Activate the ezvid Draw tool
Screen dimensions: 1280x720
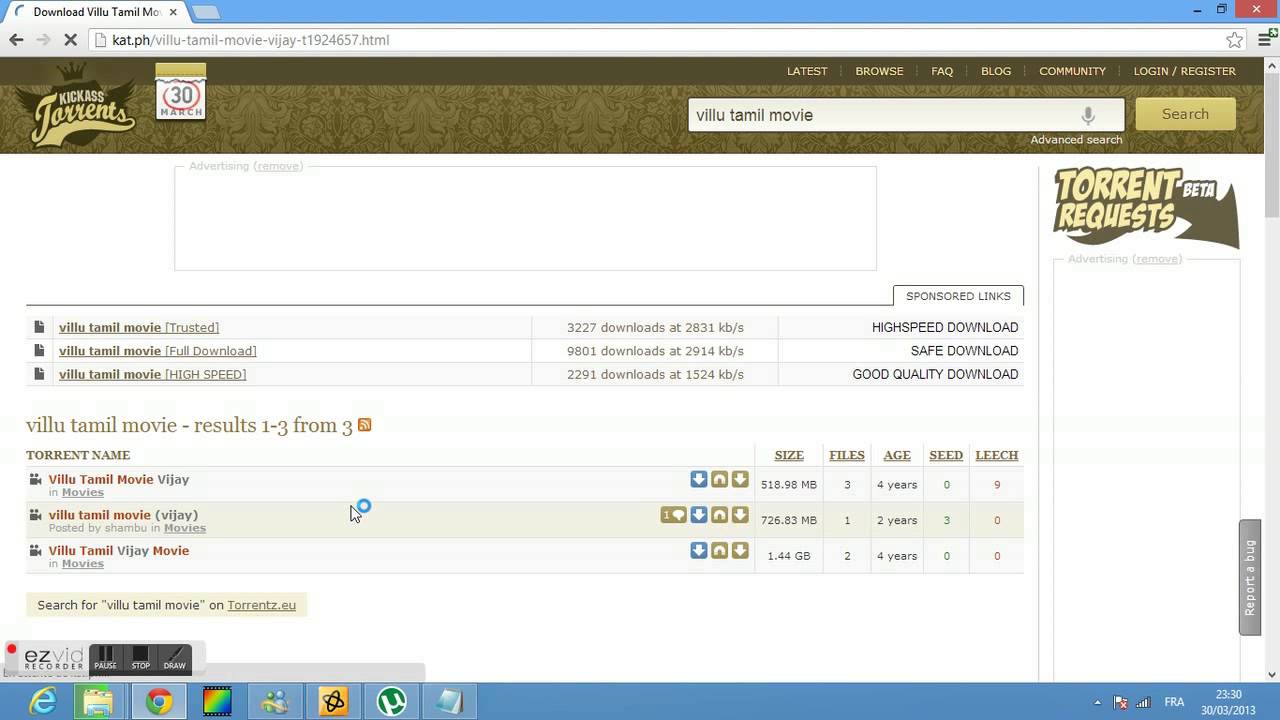coord(174,658)
